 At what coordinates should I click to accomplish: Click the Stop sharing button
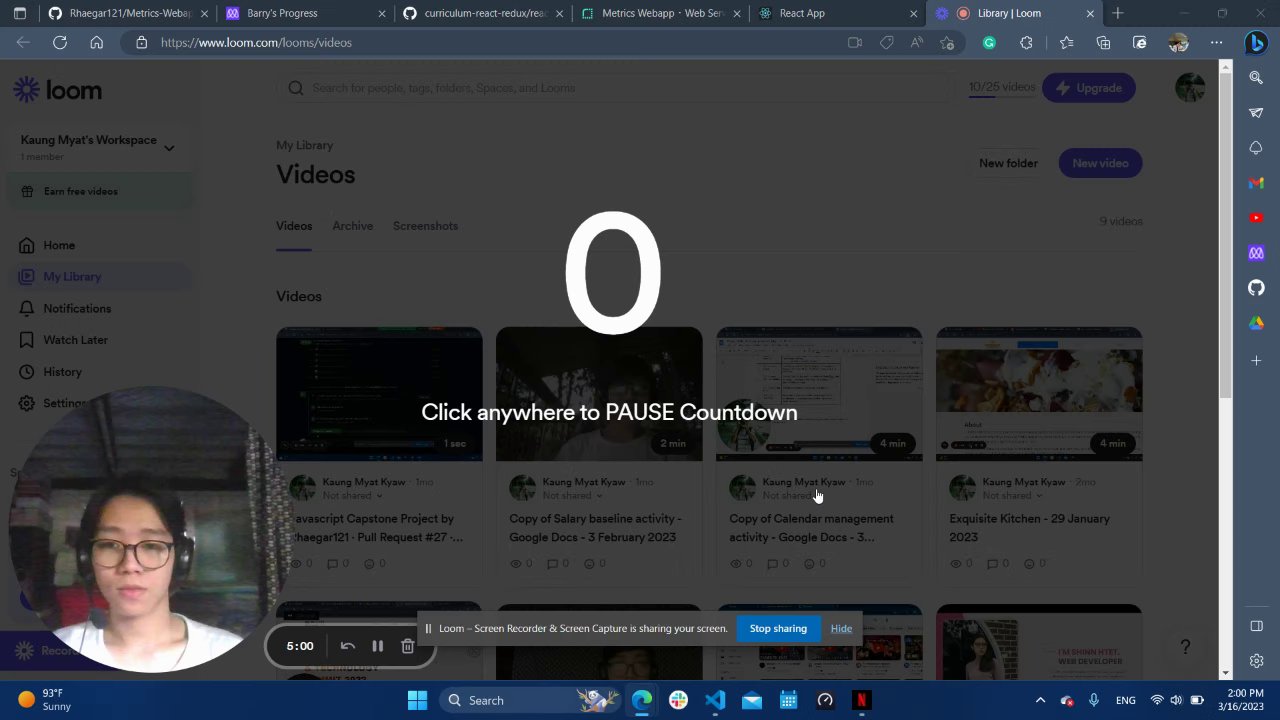(778, 628)
